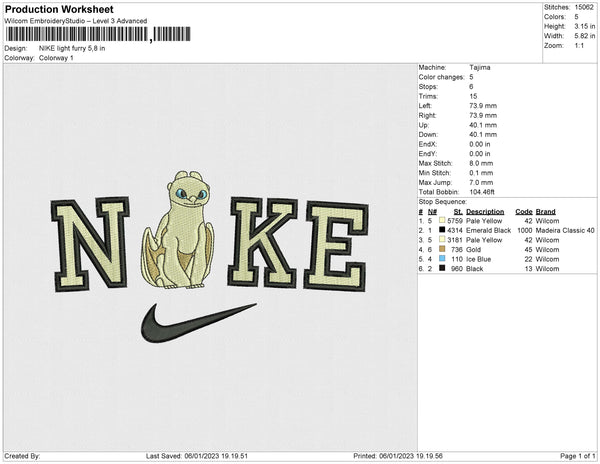Click the width value '5.82 in'
600x464 pixels.
[x=584, y=36]
